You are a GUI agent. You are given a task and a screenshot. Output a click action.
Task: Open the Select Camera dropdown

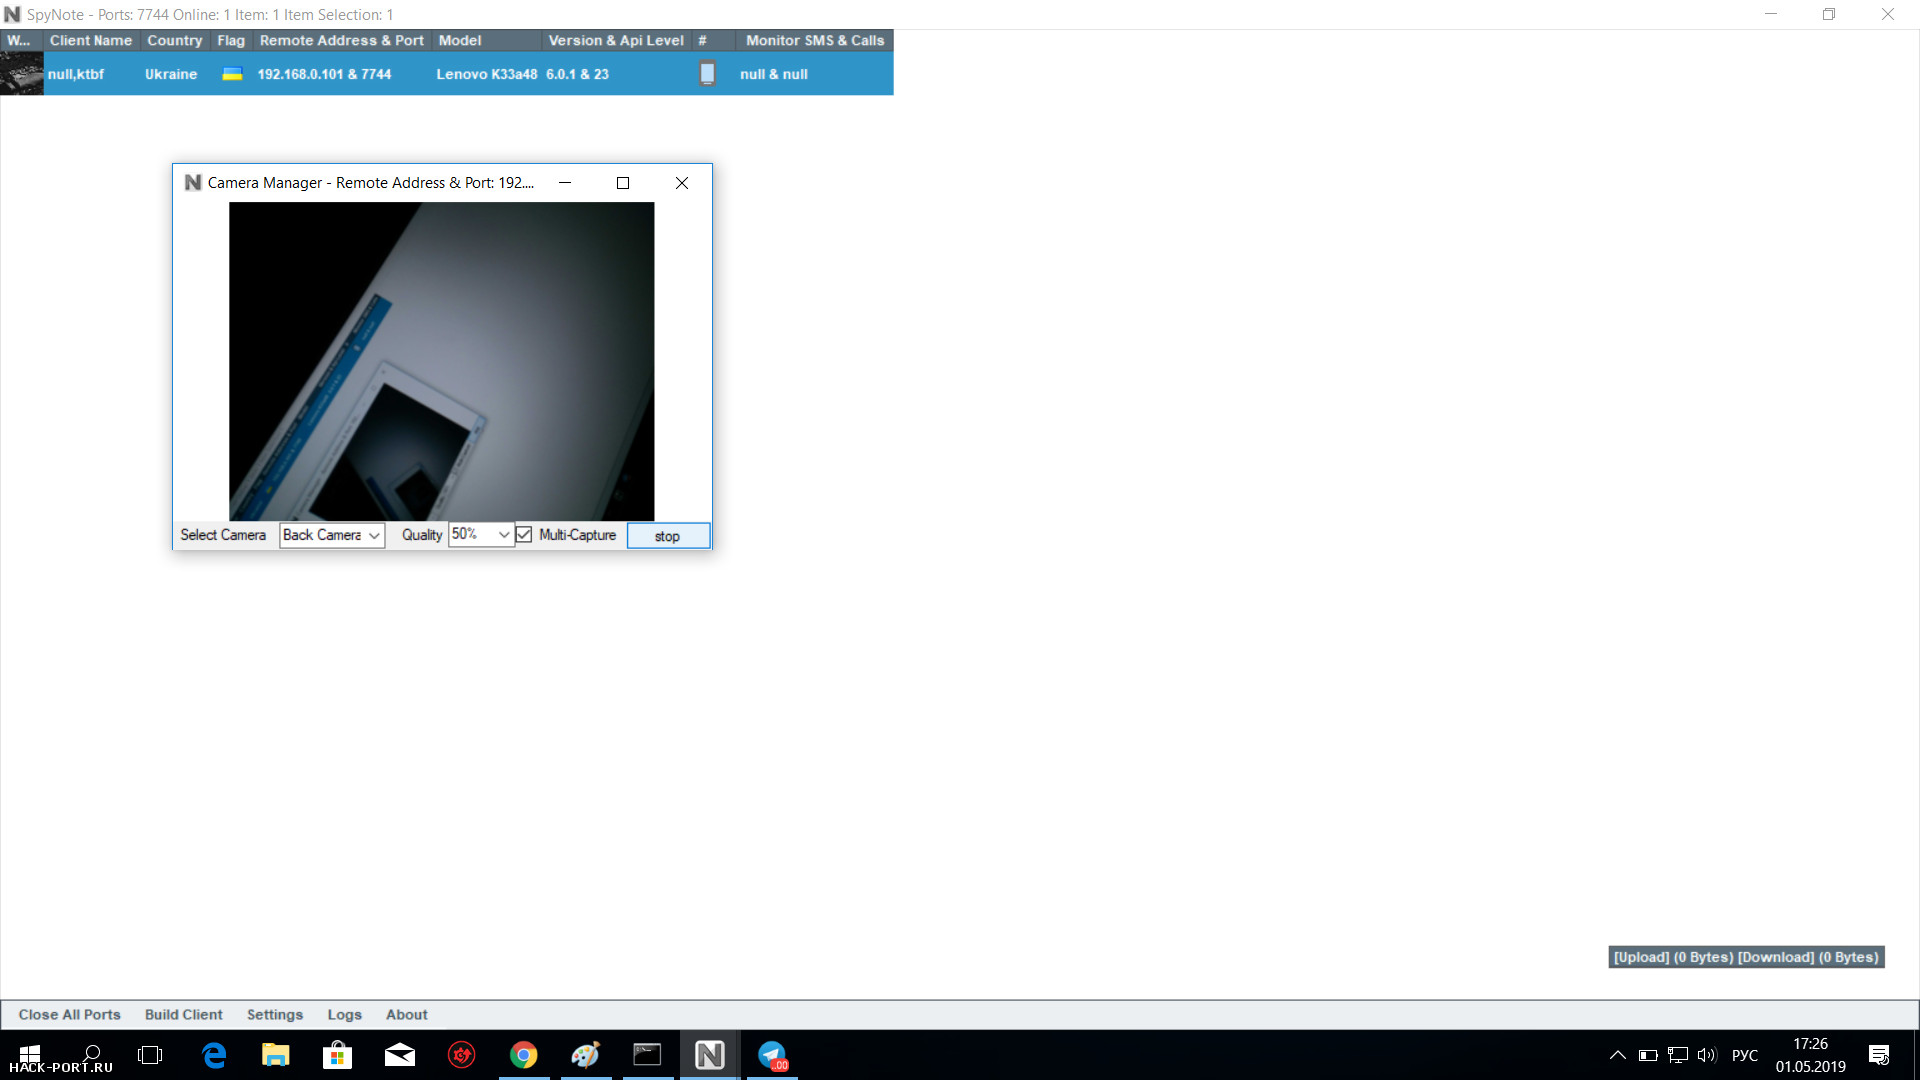coord(332,535)
